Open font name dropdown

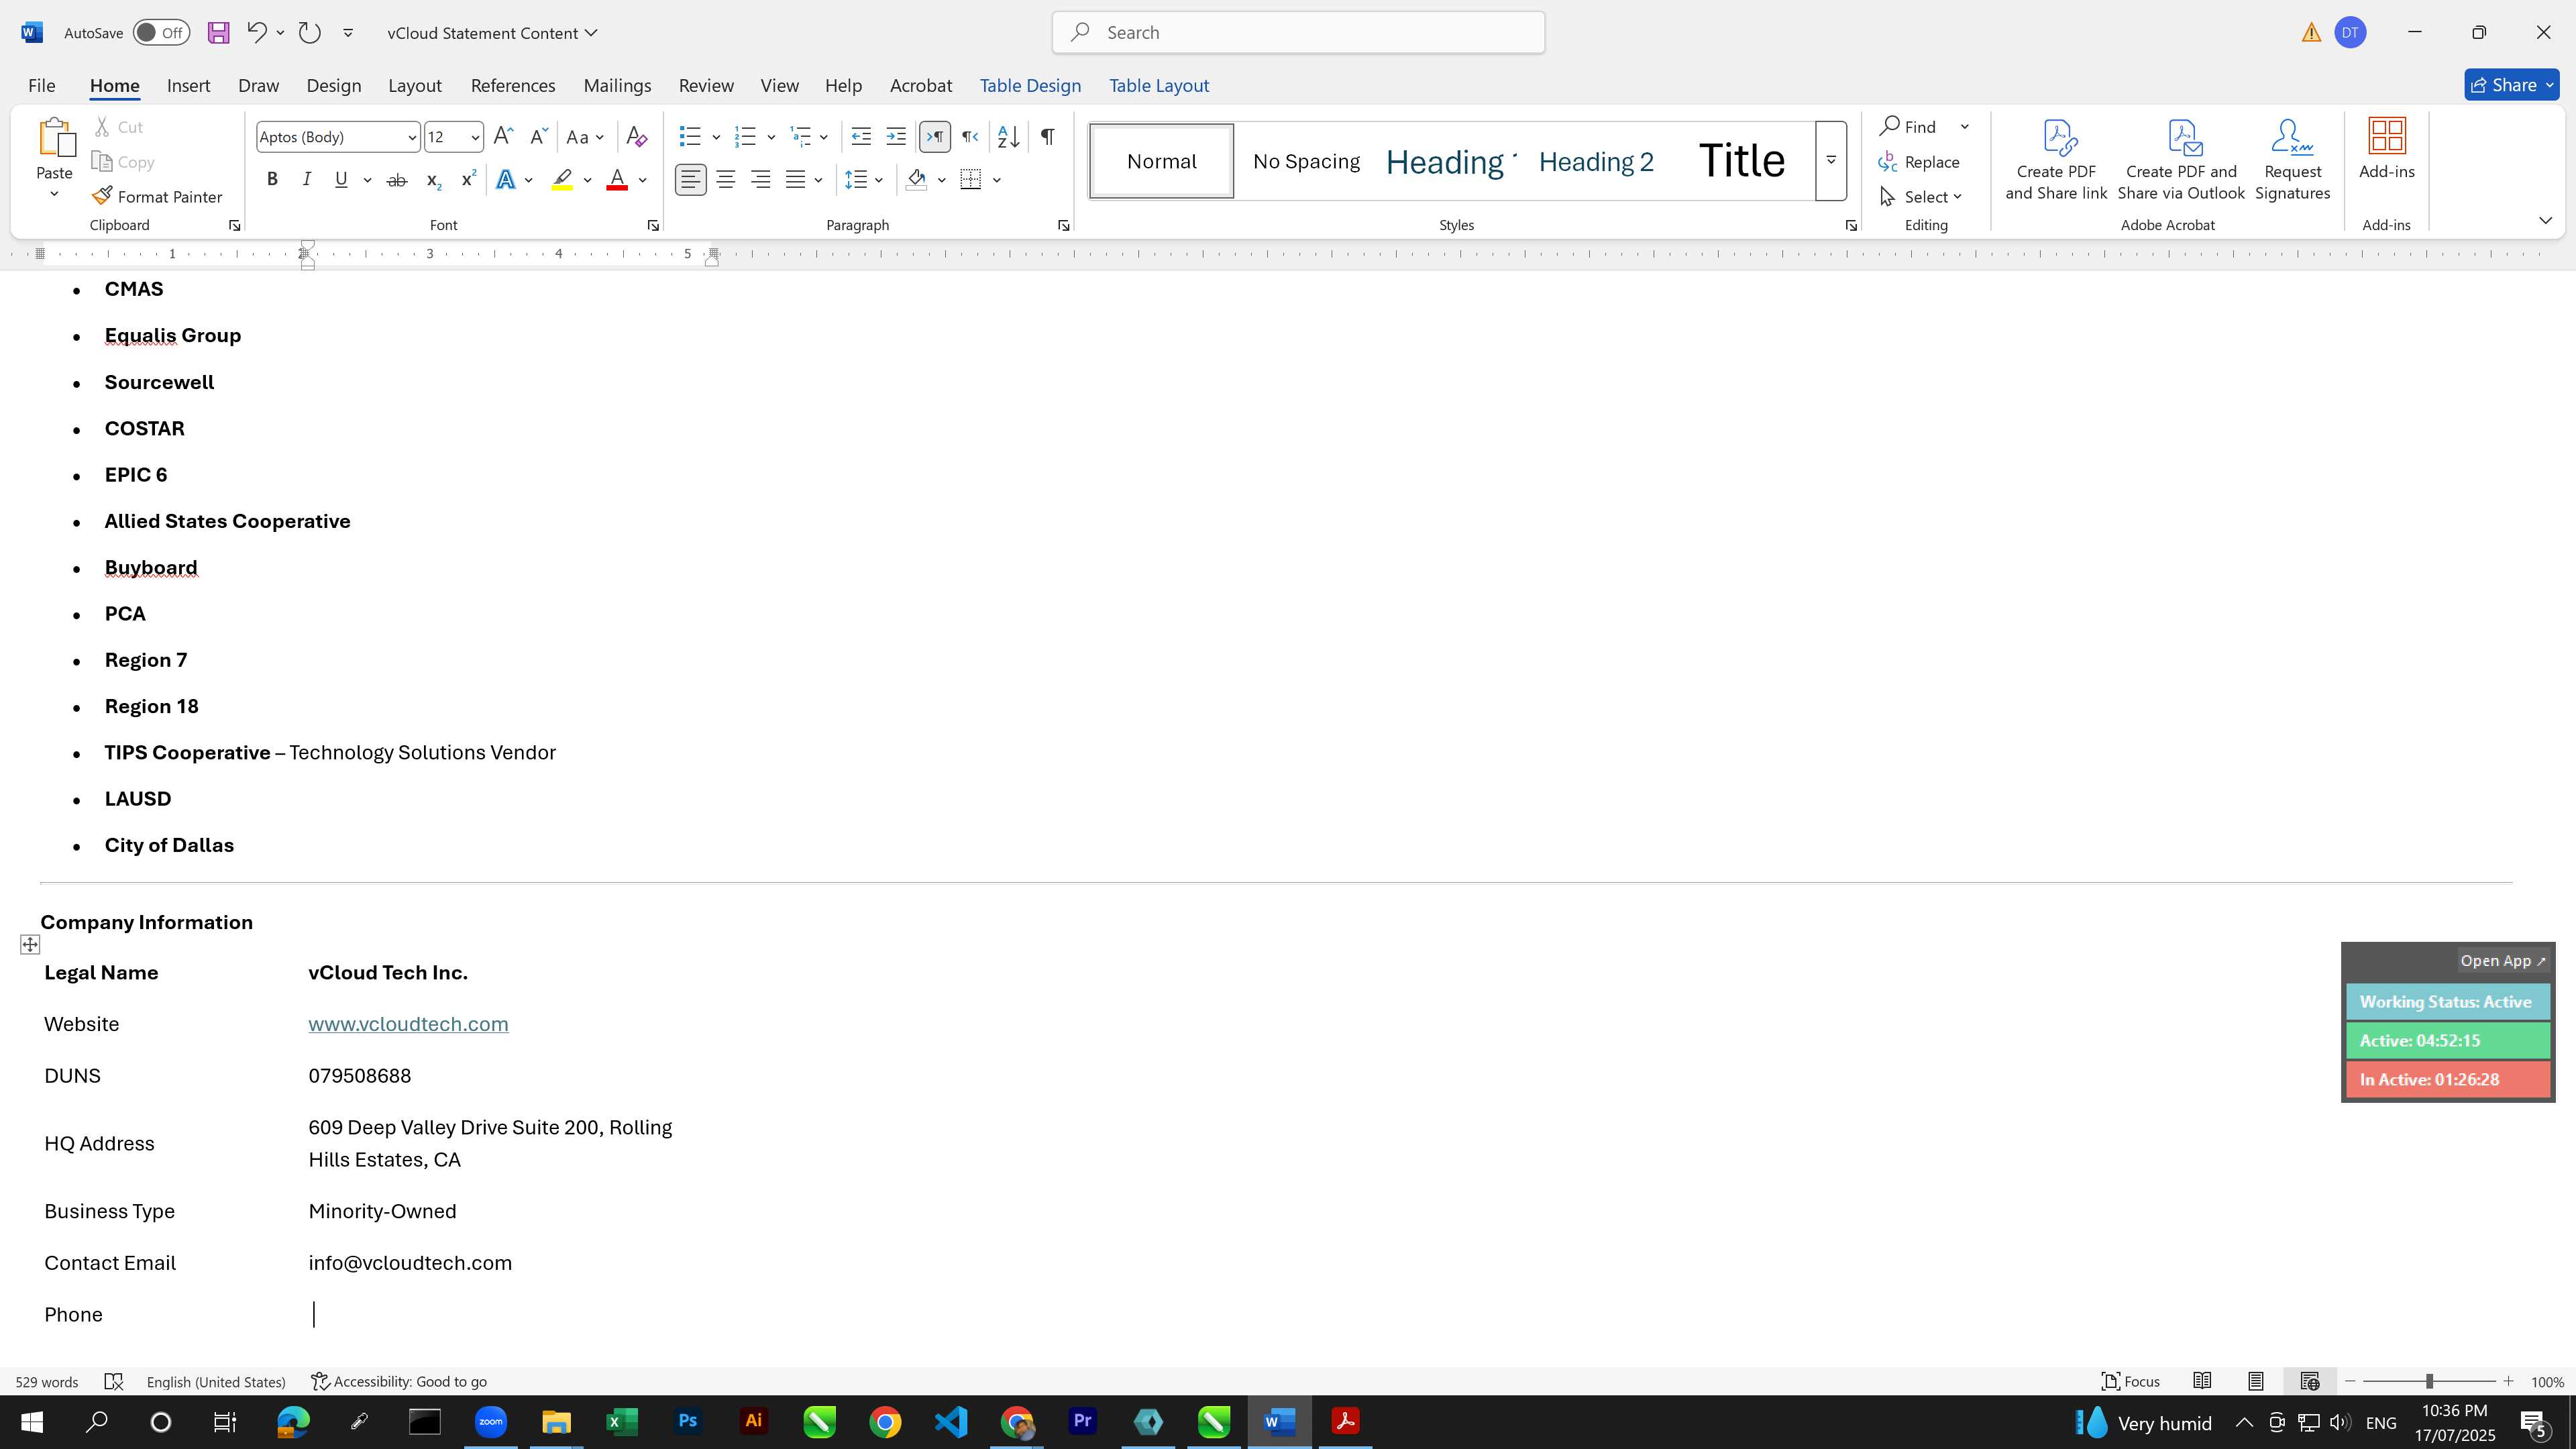tap(411, 138)
